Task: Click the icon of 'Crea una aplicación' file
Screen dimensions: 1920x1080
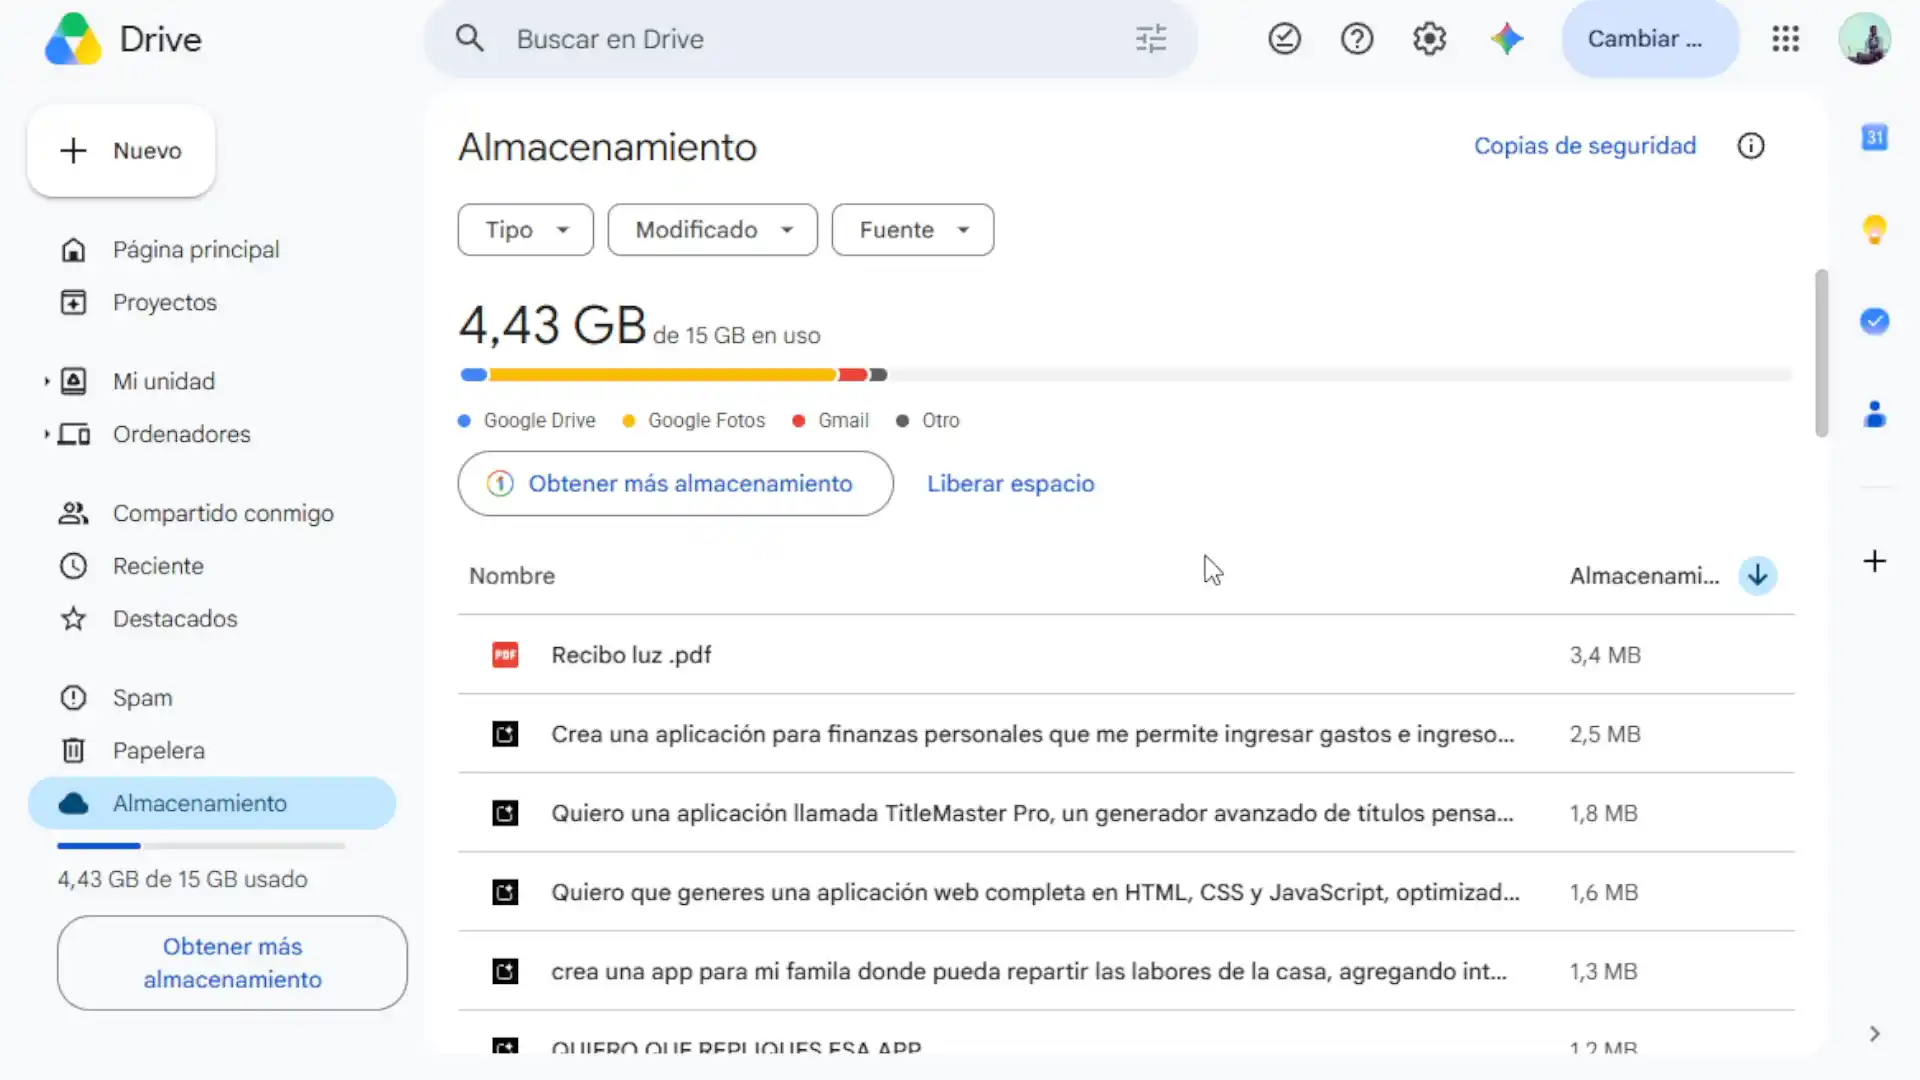Action: 505,734
